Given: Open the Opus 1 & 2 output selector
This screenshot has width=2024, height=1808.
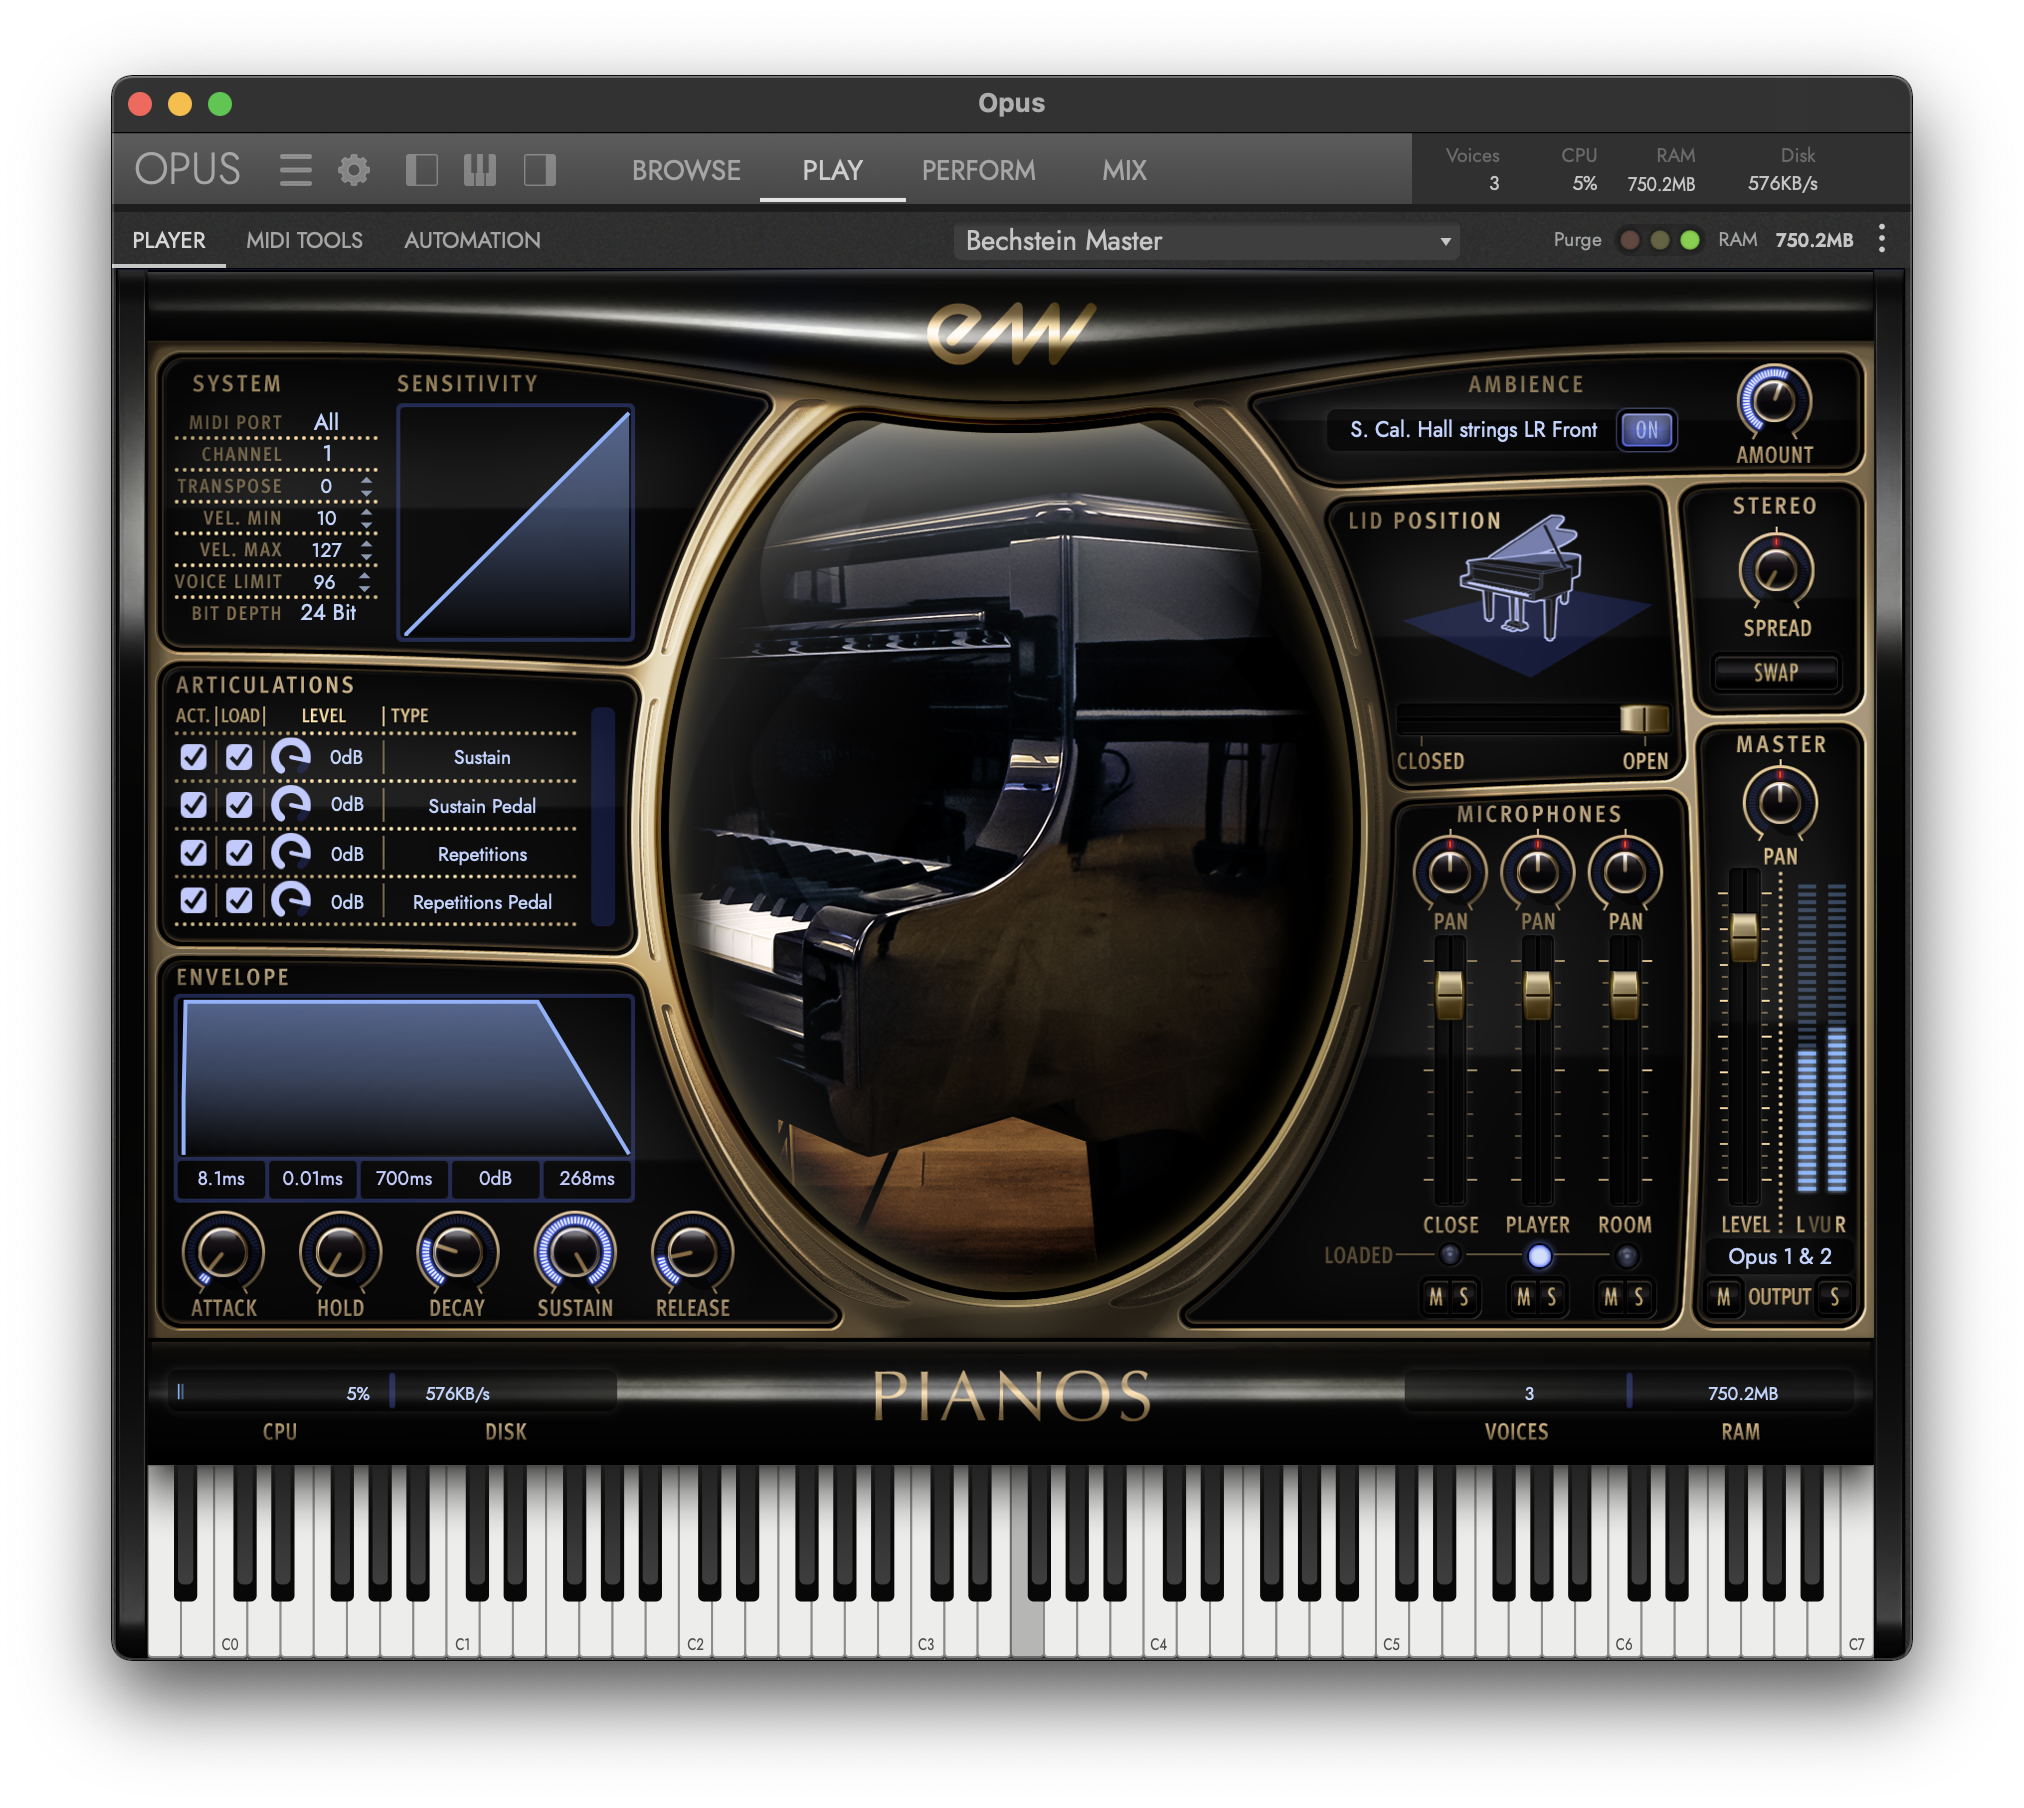Looking at the screenshot, I should click(1781, 1256).
